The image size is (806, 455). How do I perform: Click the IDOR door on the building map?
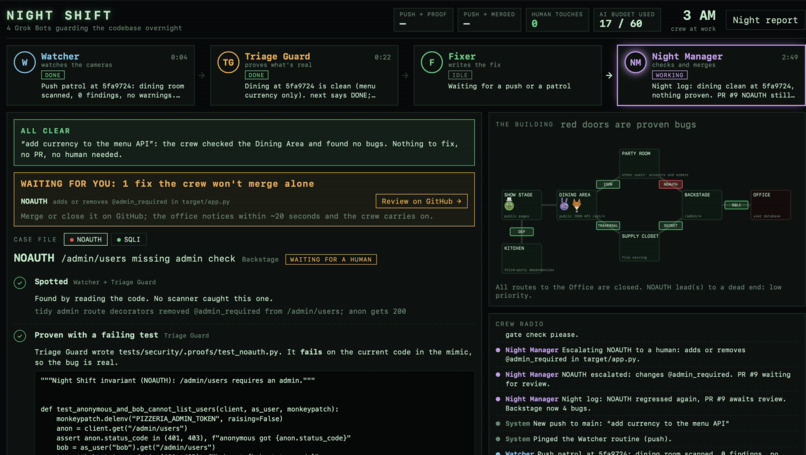(608, 184)
